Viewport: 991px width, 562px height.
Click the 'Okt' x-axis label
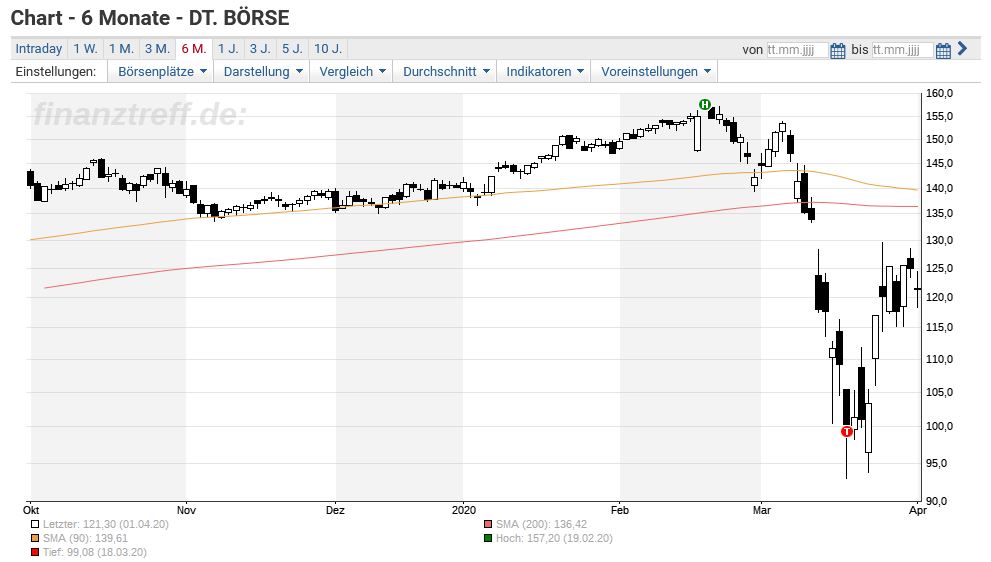31,510
